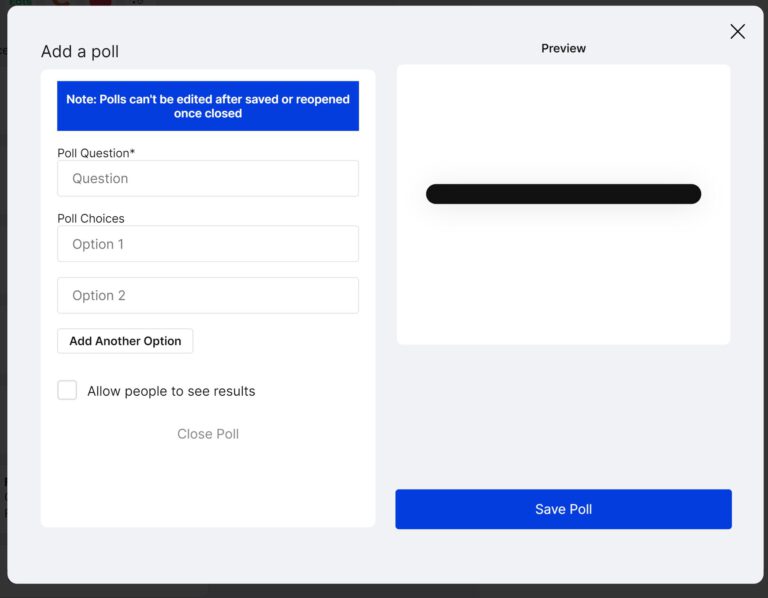Click the Add a poll title
The height and width of the screenshot is (598, 768).
(x=80, y=51)
